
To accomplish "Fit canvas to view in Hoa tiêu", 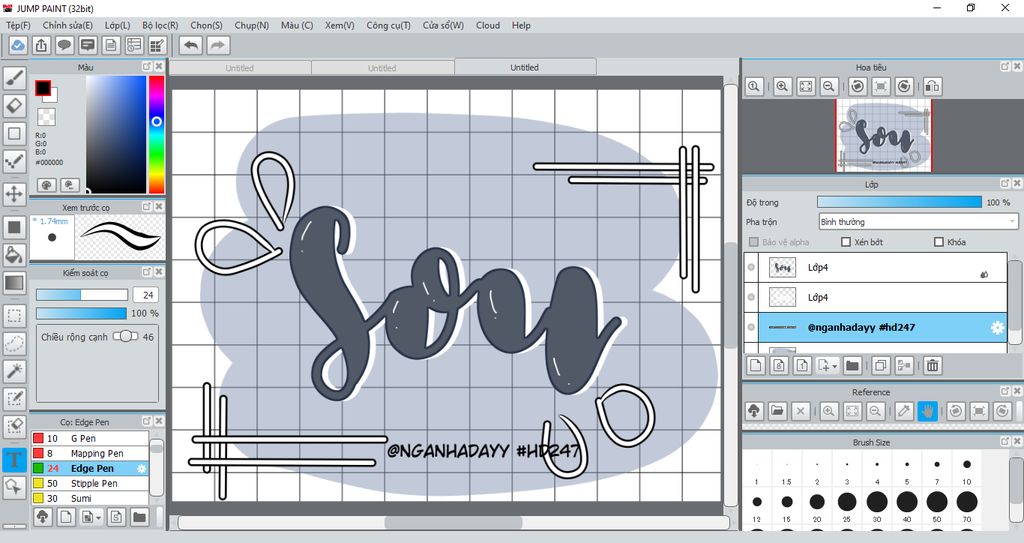I will pos(806,86).
